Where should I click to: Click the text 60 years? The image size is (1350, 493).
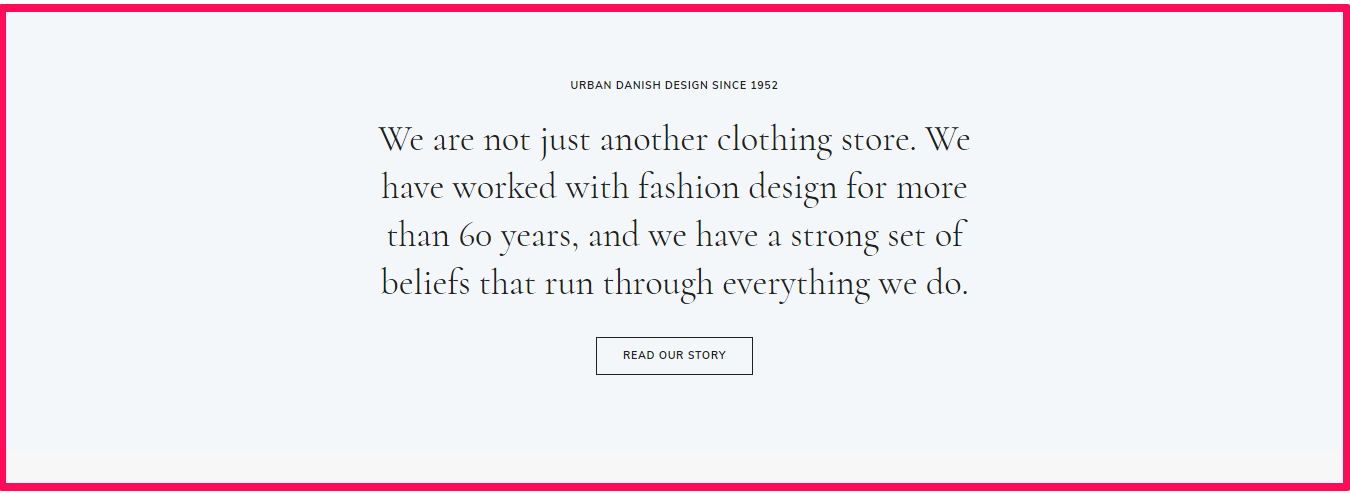click(x=518, y=236)
